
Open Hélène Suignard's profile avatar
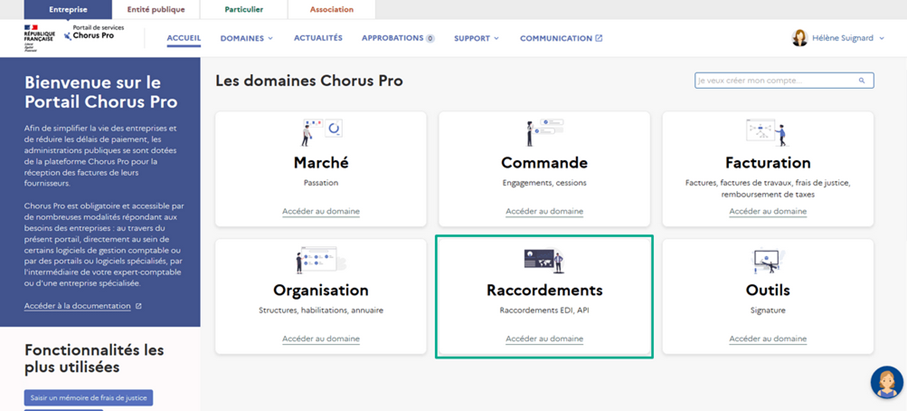(x=799, y=38)
